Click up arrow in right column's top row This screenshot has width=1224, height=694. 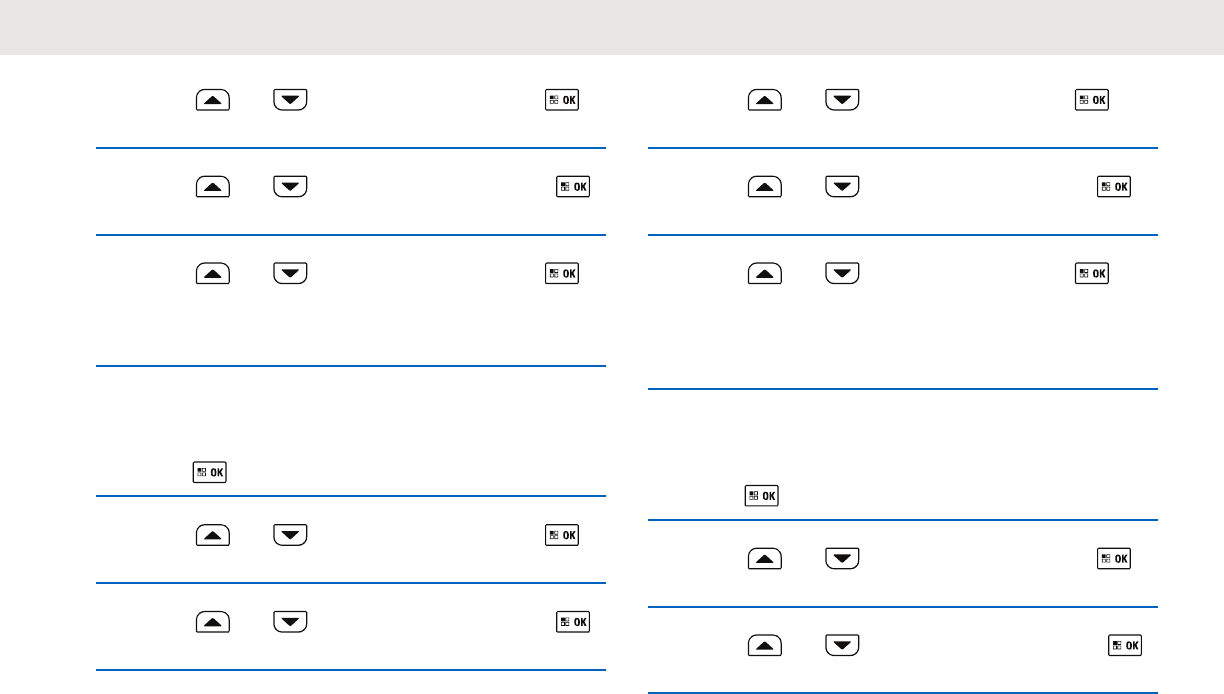766,100
